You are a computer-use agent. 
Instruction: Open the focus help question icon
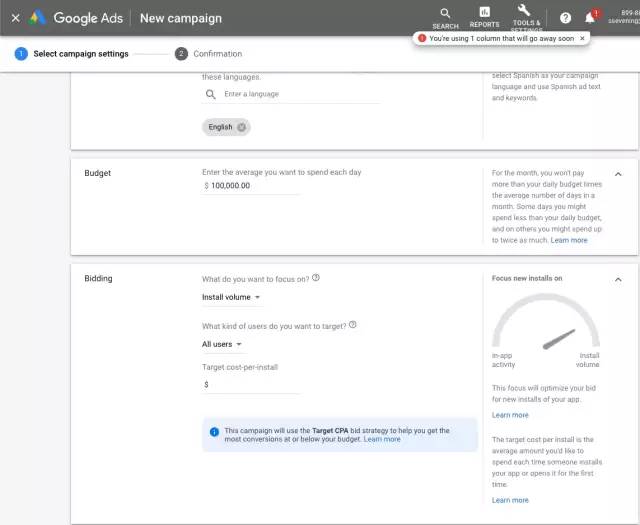(x=316, y=278)
